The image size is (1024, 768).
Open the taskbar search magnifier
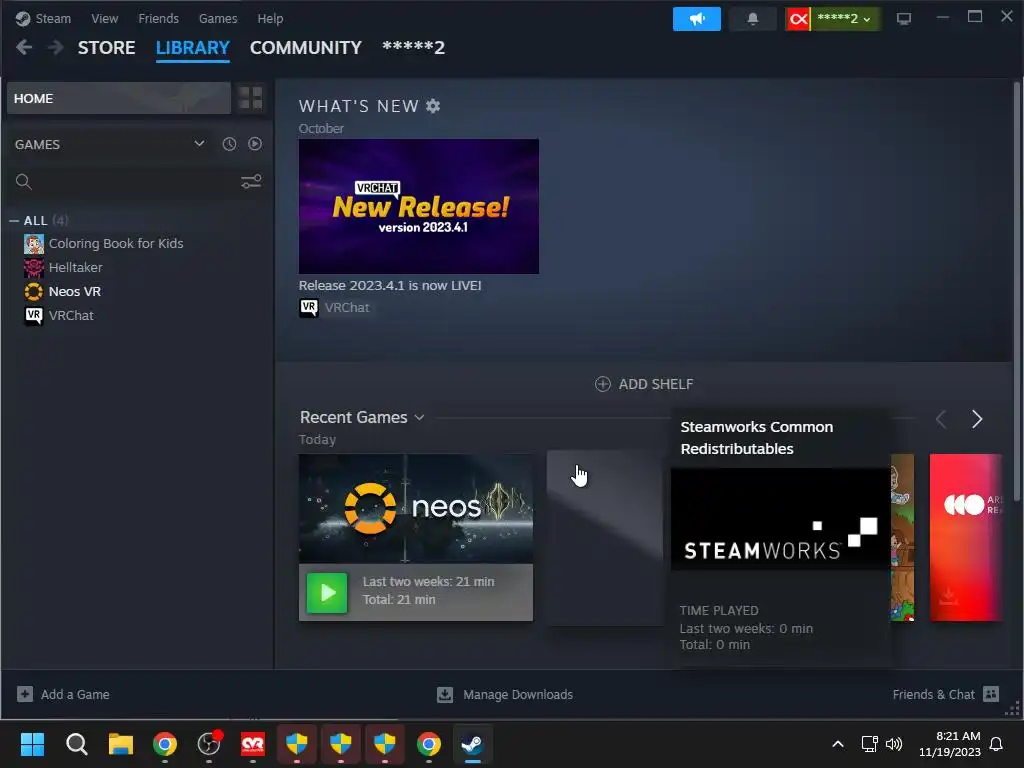point(76,744)
